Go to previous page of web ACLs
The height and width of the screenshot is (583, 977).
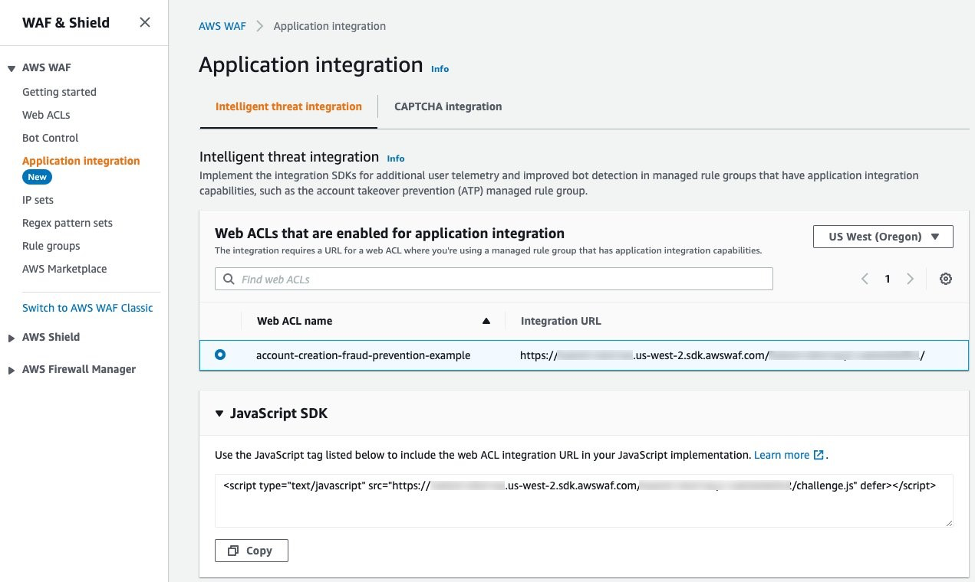click(x=864, y=279)
